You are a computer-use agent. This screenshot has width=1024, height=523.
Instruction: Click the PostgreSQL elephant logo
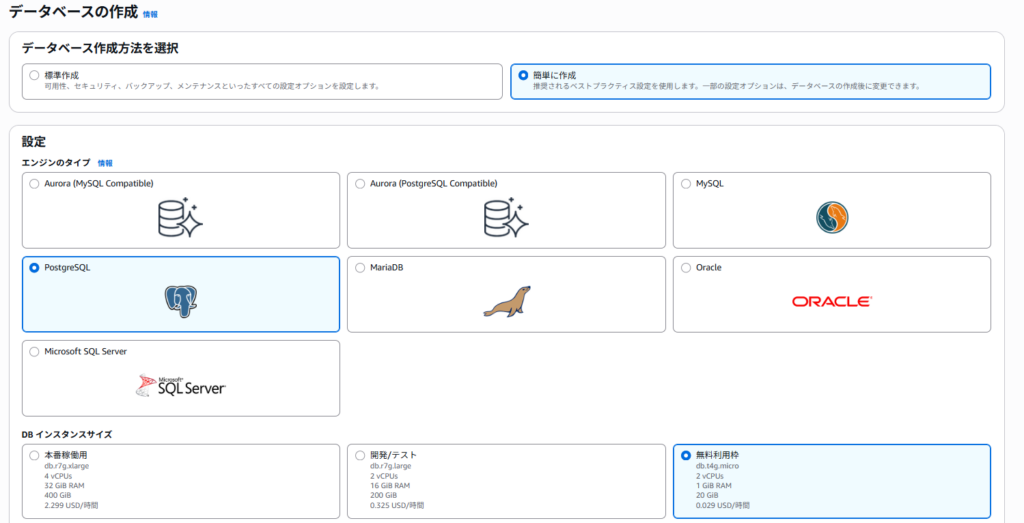coord(181,301)
